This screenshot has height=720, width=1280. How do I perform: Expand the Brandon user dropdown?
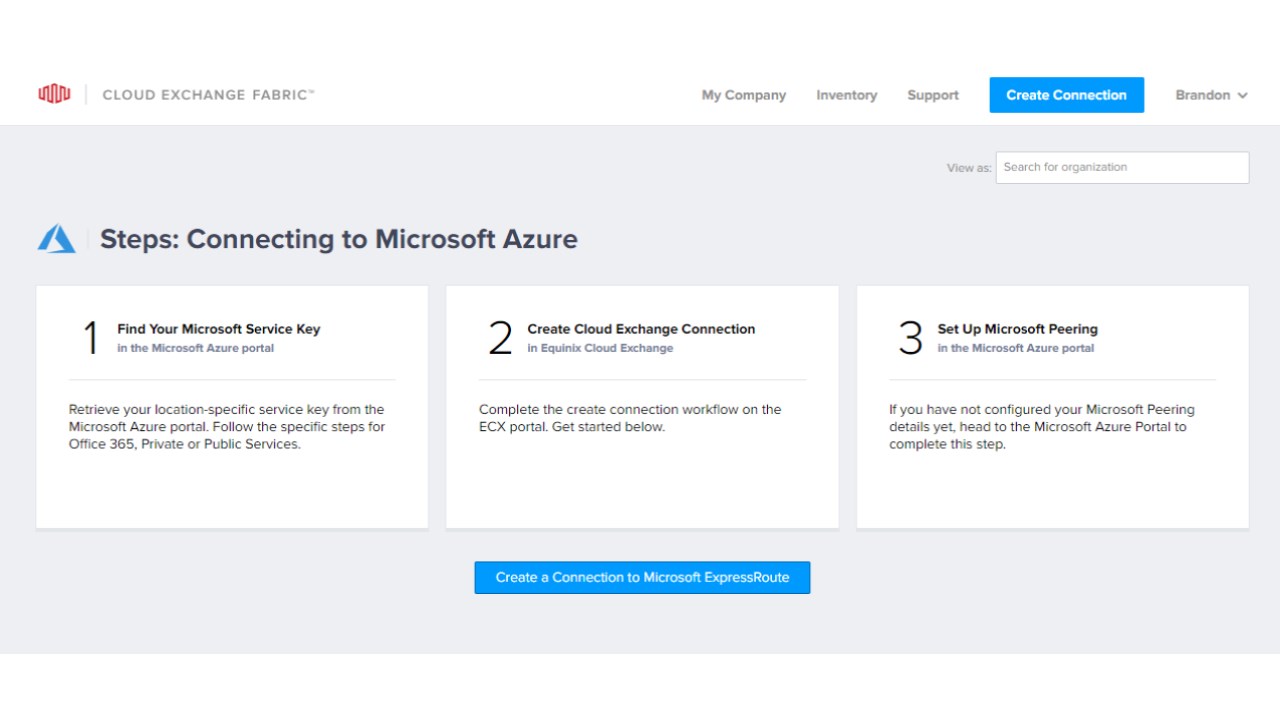(x=1203, y=95)
